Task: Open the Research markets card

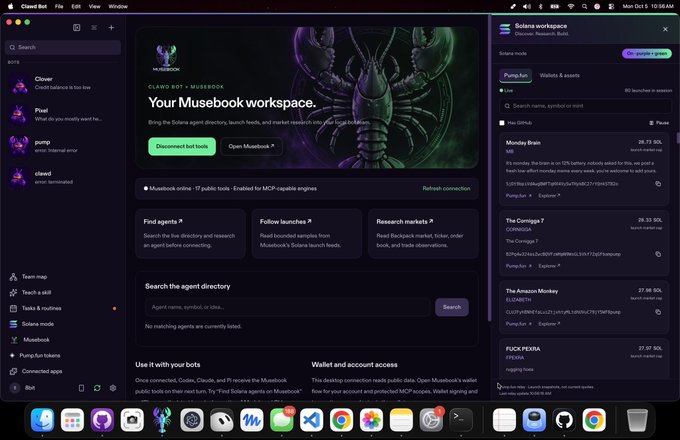Action: (x=423, y=234)
